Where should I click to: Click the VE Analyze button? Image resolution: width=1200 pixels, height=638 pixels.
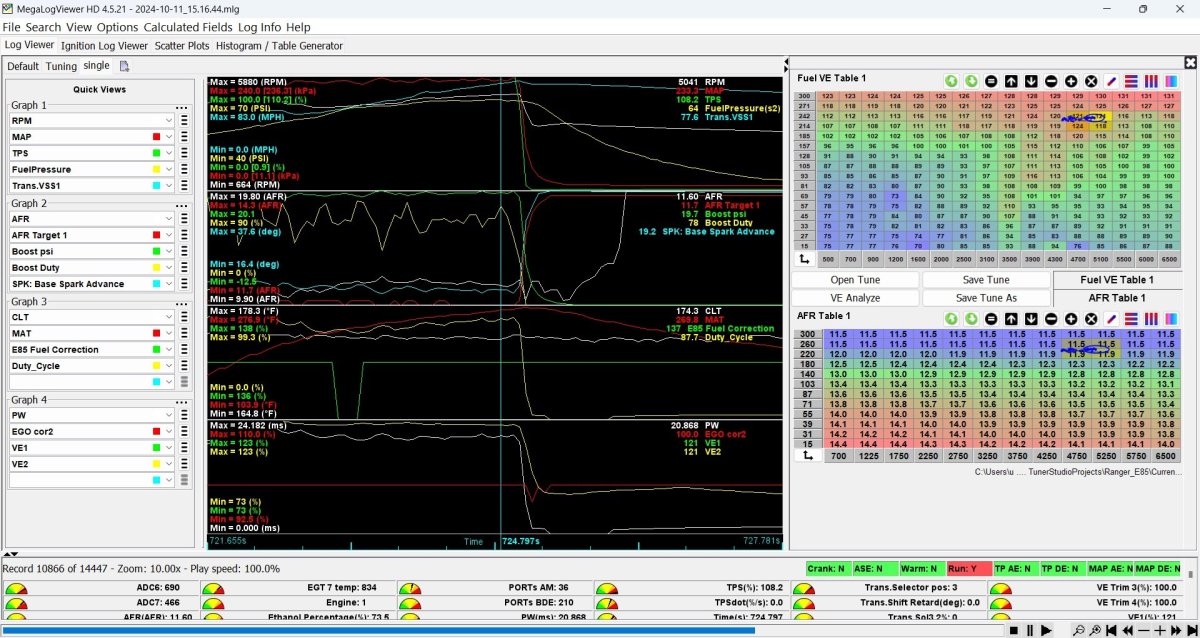pyautogui.click(x=855, y=298)
